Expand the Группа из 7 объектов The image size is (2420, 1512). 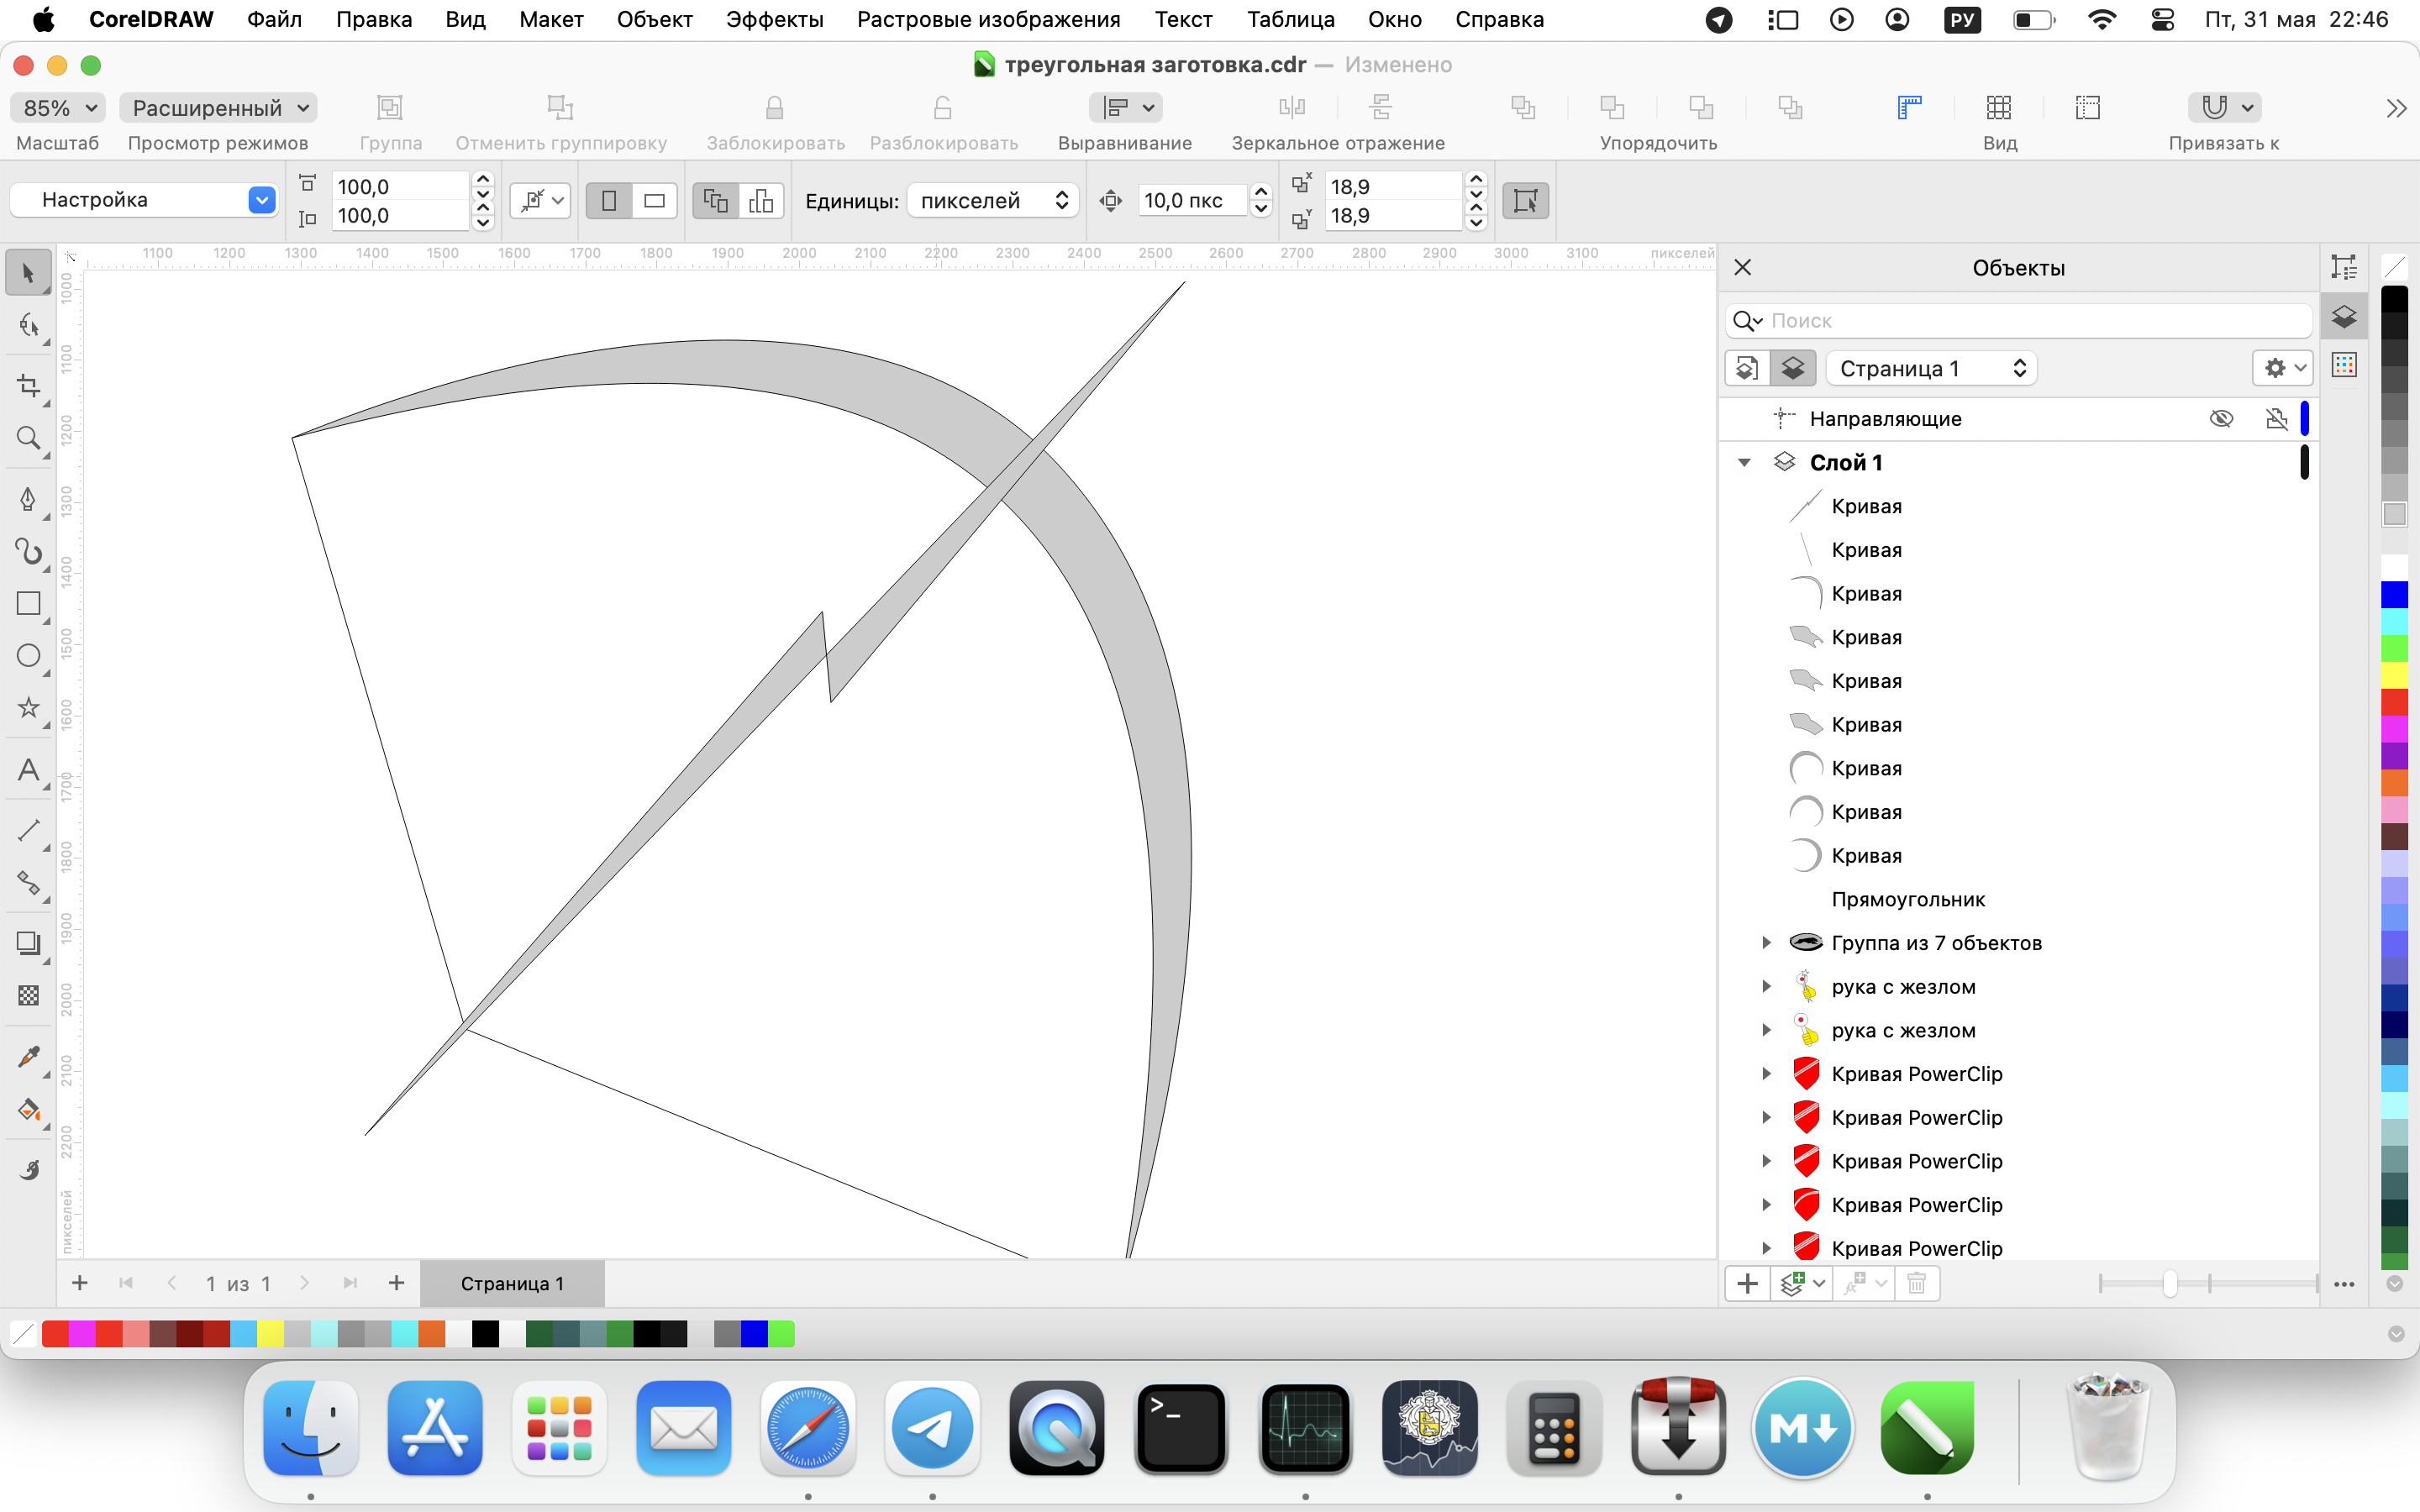1766,943
